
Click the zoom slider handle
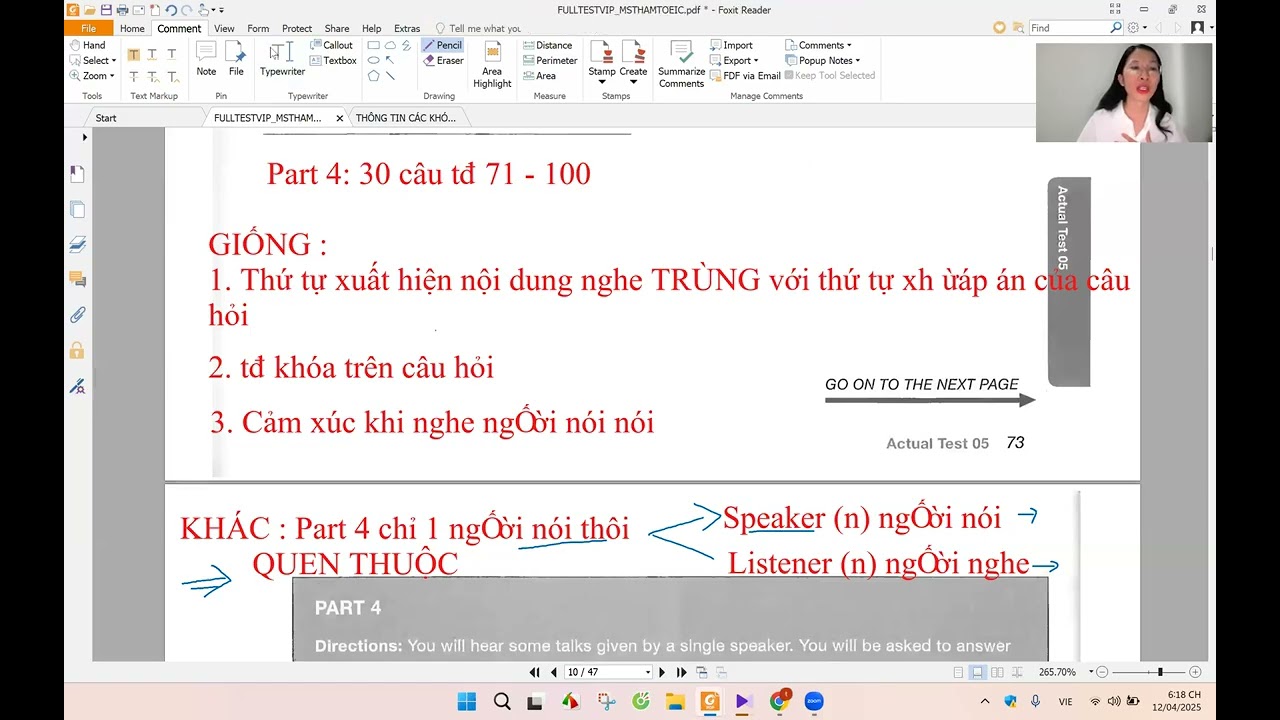[1160, 672]
